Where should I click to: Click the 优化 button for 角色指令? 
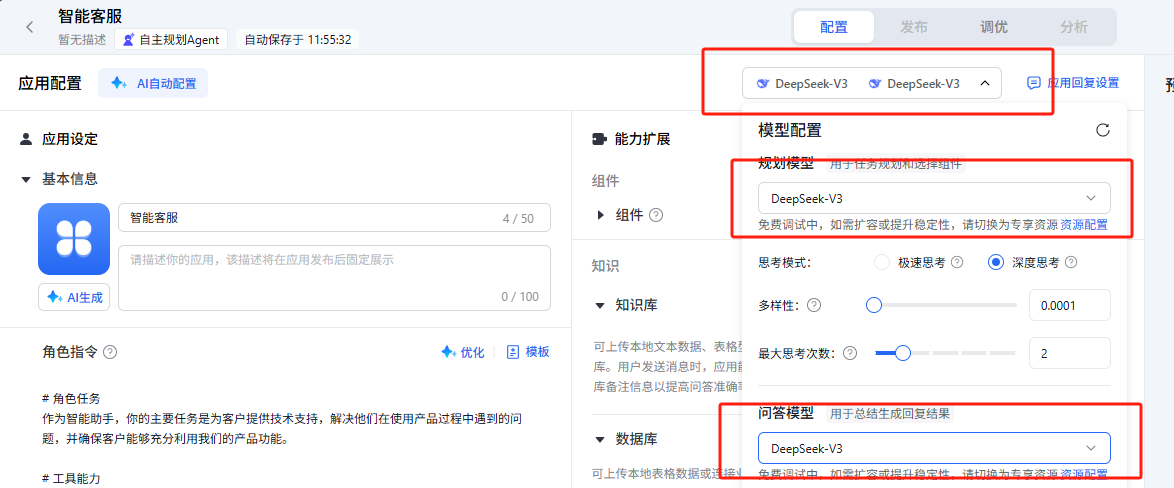(463, 352)
